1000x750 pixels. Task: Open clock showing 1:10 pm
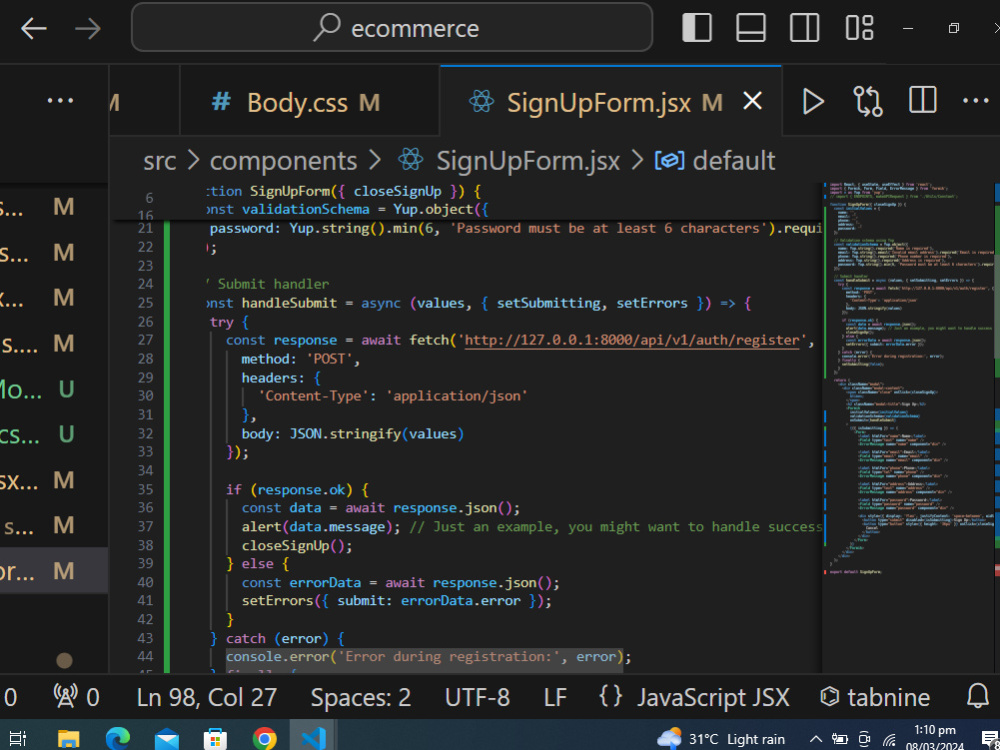(x=934, y=737)
